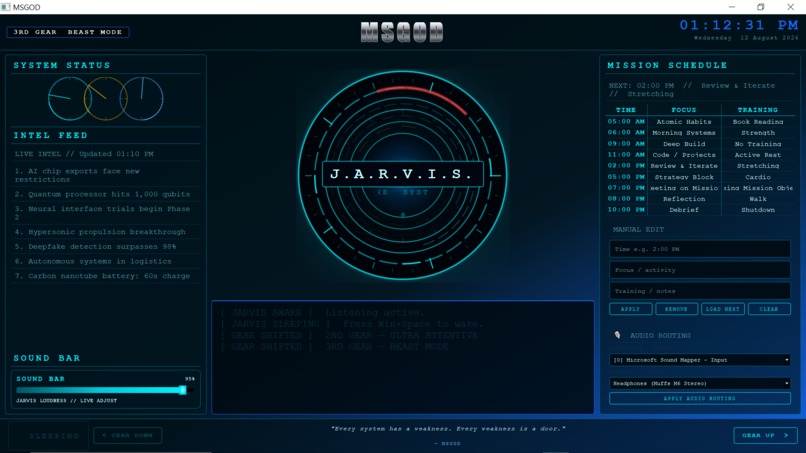Click the Focus / activity input field
The height and width of the screenshot is (453, 806).
[700, 270]
